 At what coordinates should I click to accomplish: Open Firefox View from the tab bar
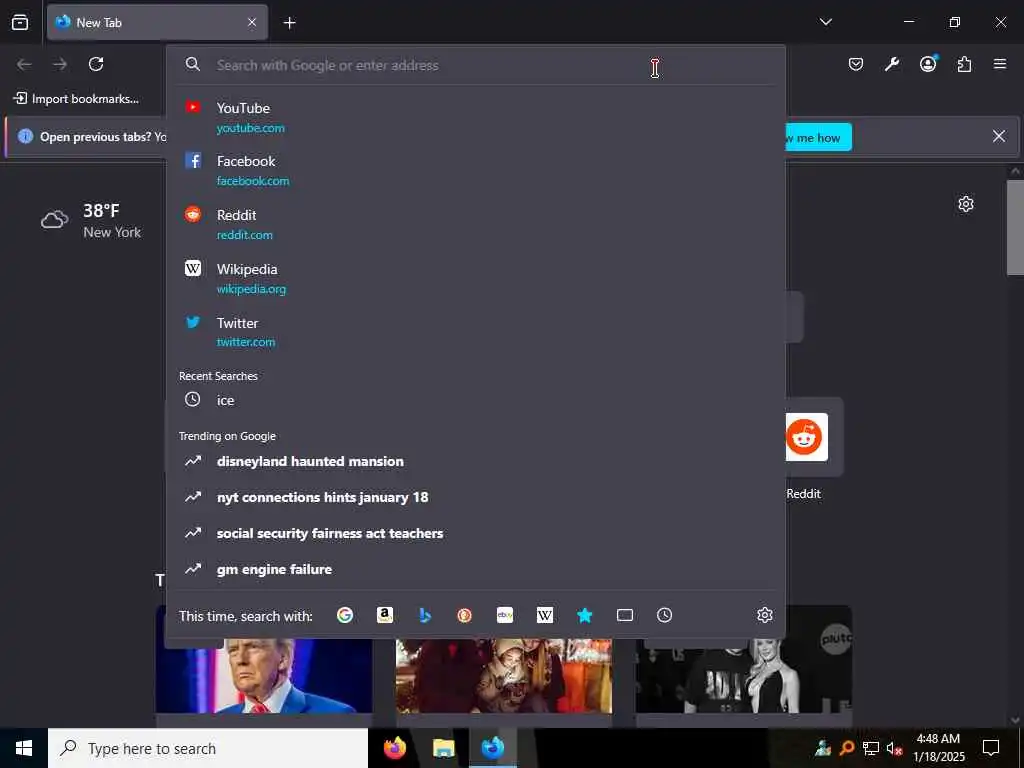pyautogui.click(x=20, y=22)
